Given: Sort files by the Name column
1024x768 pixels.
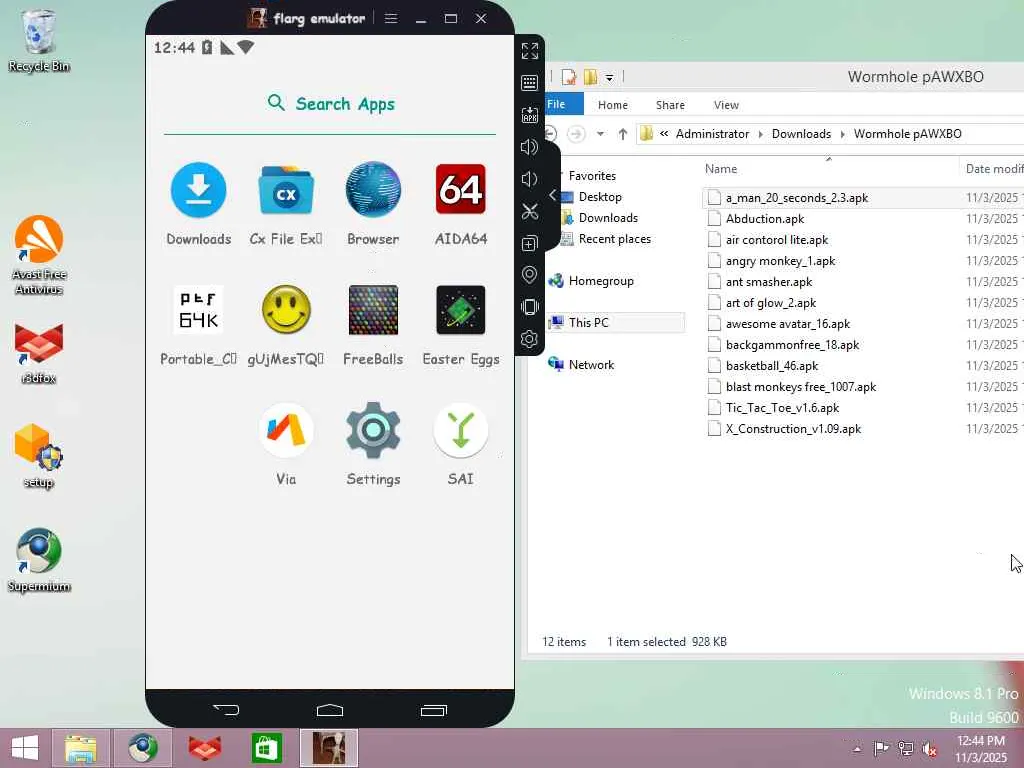Looking at the screenshot, I should 721,169.
